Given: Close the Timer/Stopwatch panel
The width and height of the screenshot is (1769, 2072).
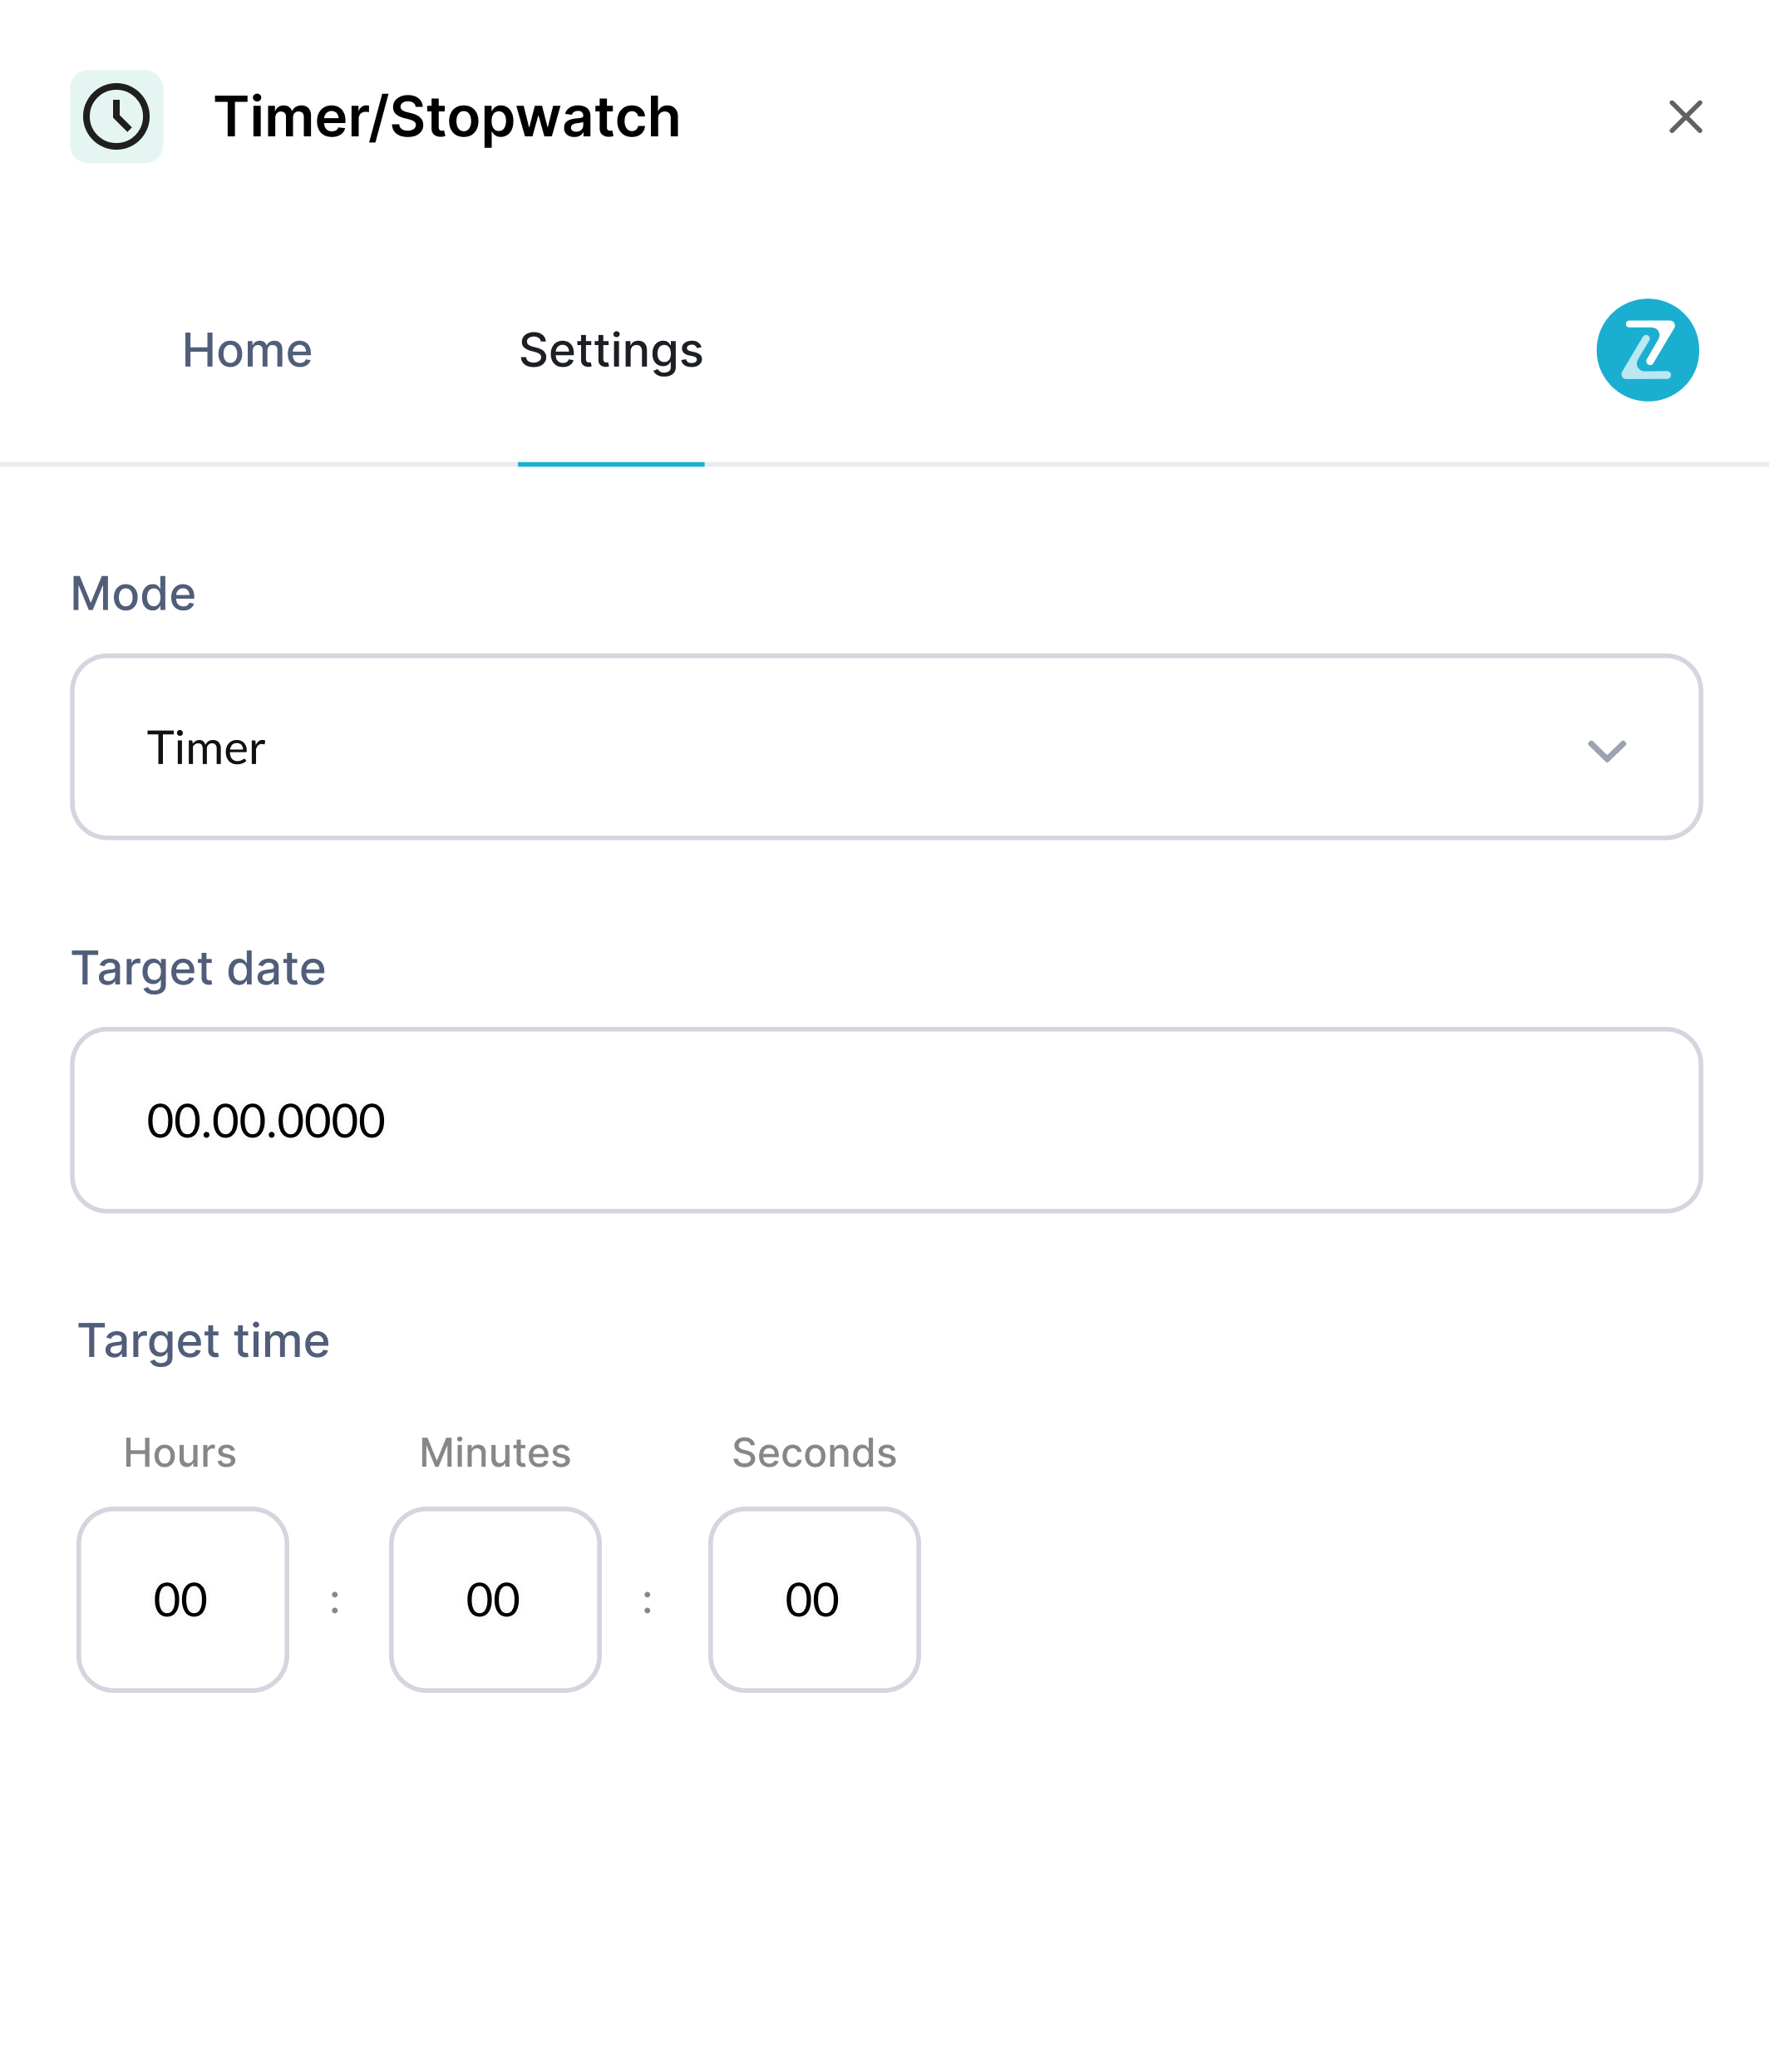Looking at the screenshot, I should pos(1685,117).
